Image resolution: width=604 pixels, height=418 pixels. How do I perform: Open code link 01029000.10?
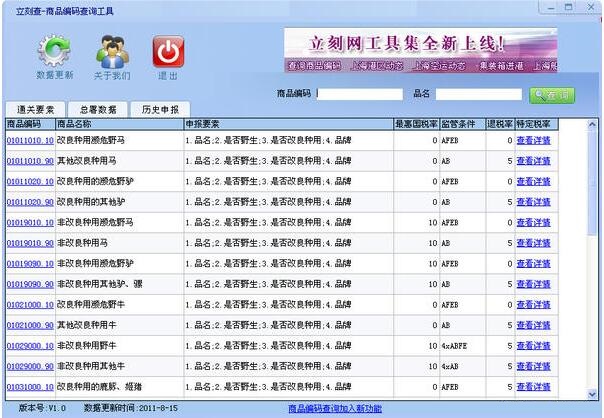30,346
